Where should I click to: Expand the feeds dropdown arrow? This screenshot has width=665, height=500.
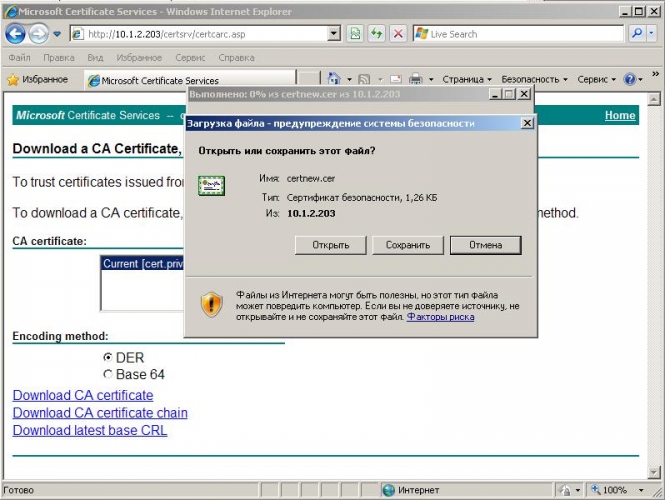tap(380, 79)
